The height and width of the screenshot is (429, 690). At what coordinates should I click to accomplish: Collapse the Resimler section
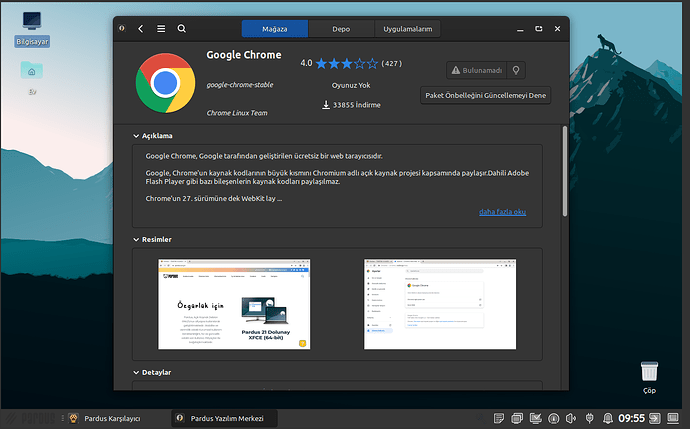[136, 239]
